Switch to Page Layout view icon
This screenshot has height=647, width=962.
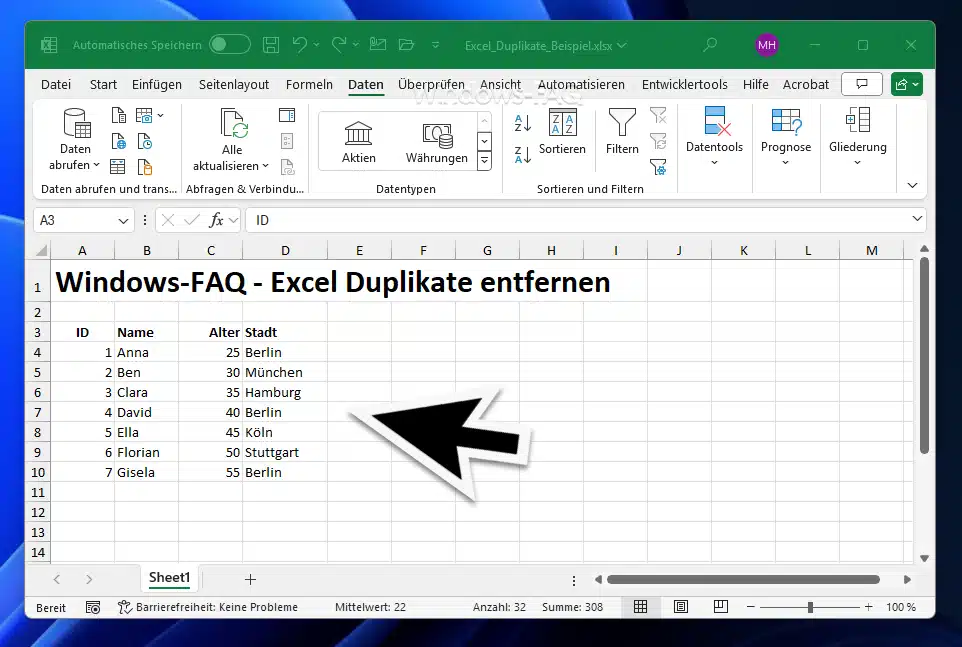[680, 607]
